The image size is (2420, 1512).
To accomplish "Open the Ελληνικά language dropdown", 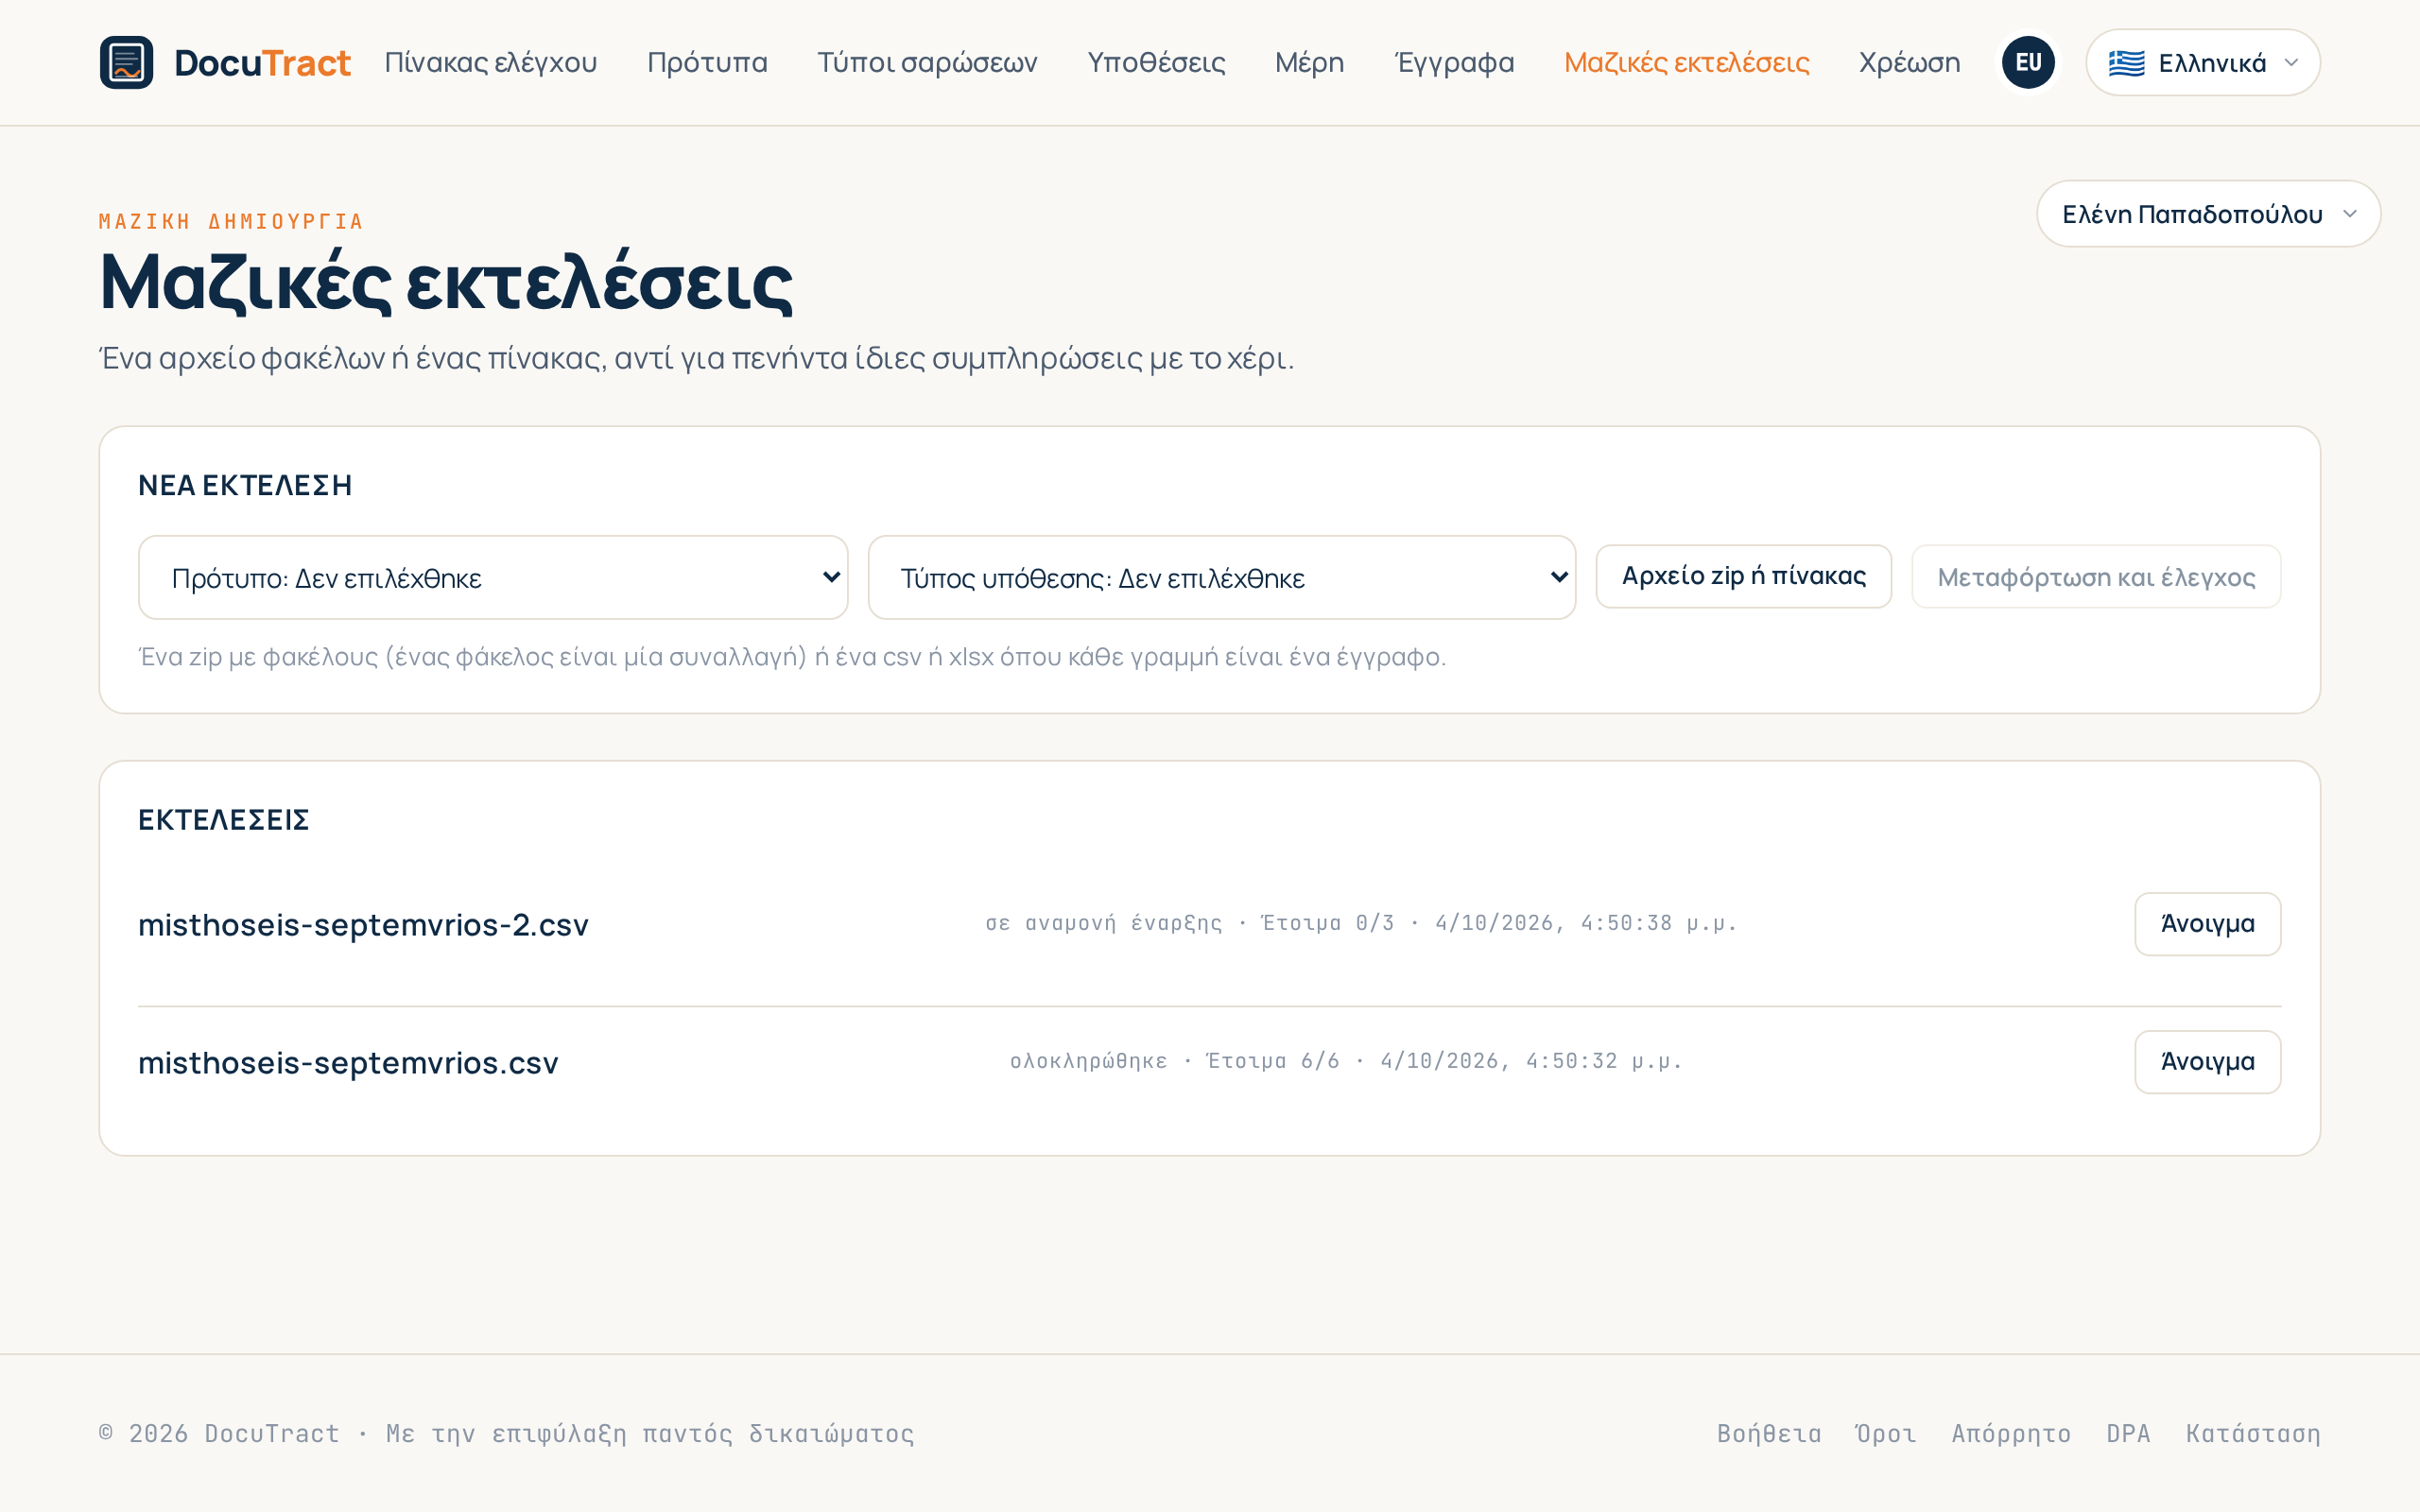I will point(2202,62).
